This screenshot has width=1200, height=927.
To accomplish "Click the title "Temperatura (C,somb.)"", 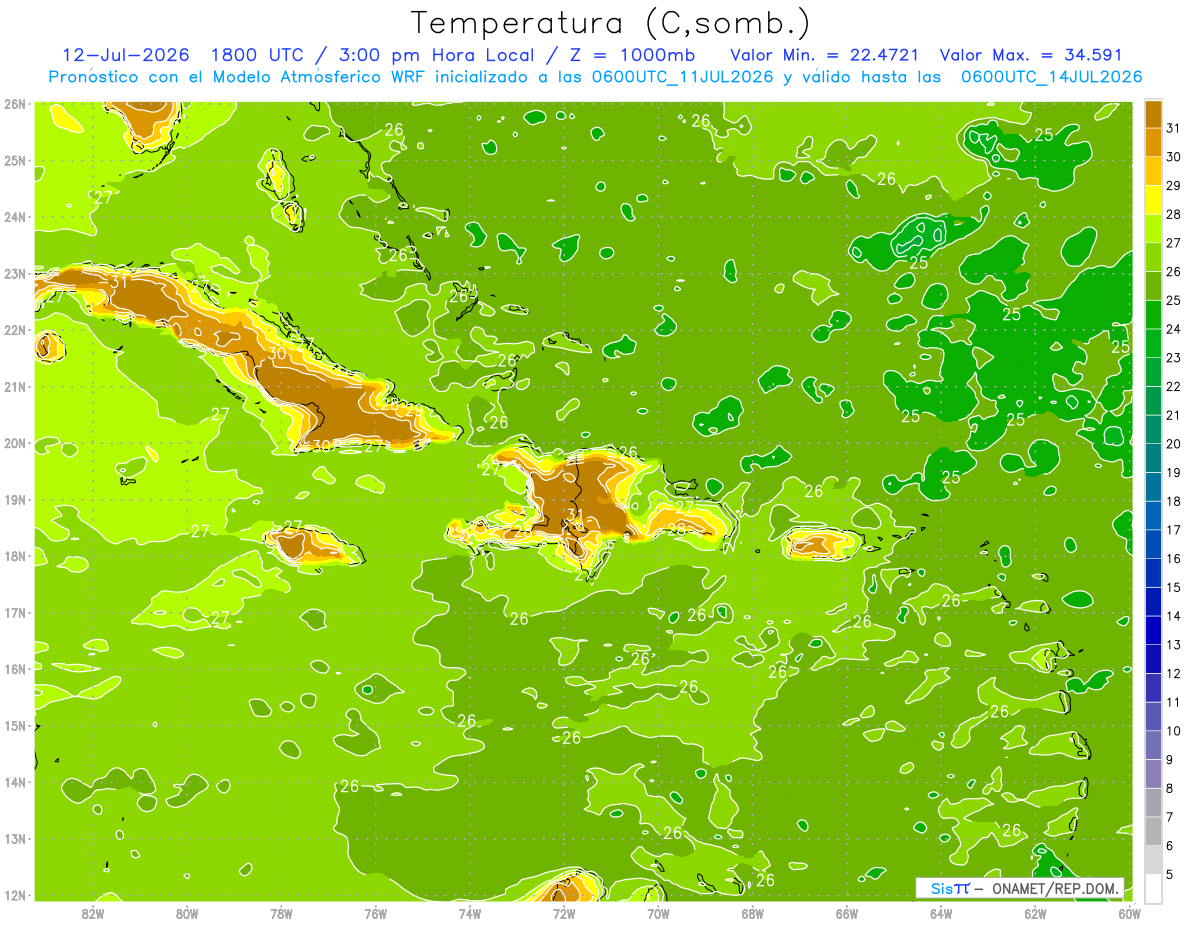I will pos(611,23).
